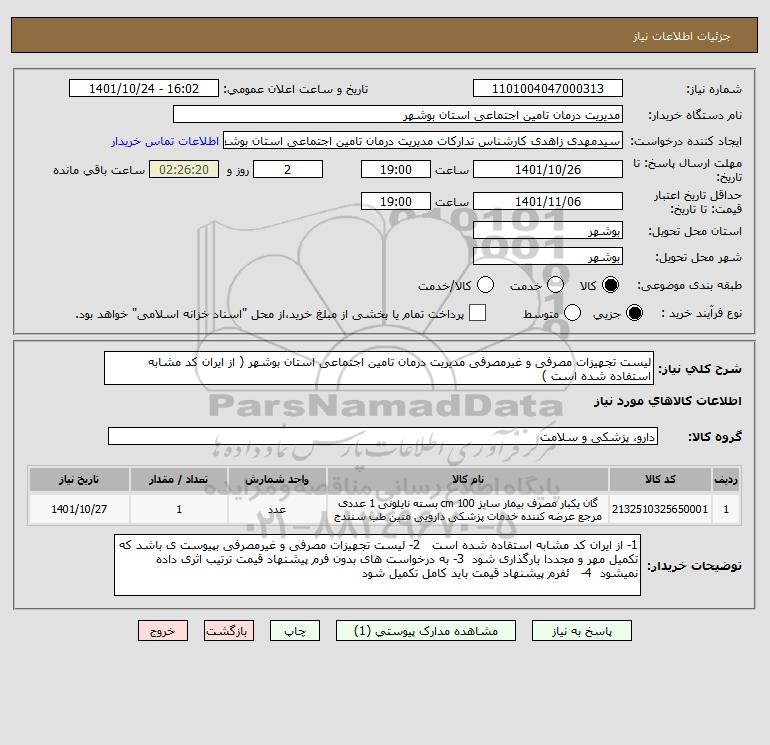Click the پاسخ به نیاز button
Screen dimensions: 770x745
click(x=582, y=631)
